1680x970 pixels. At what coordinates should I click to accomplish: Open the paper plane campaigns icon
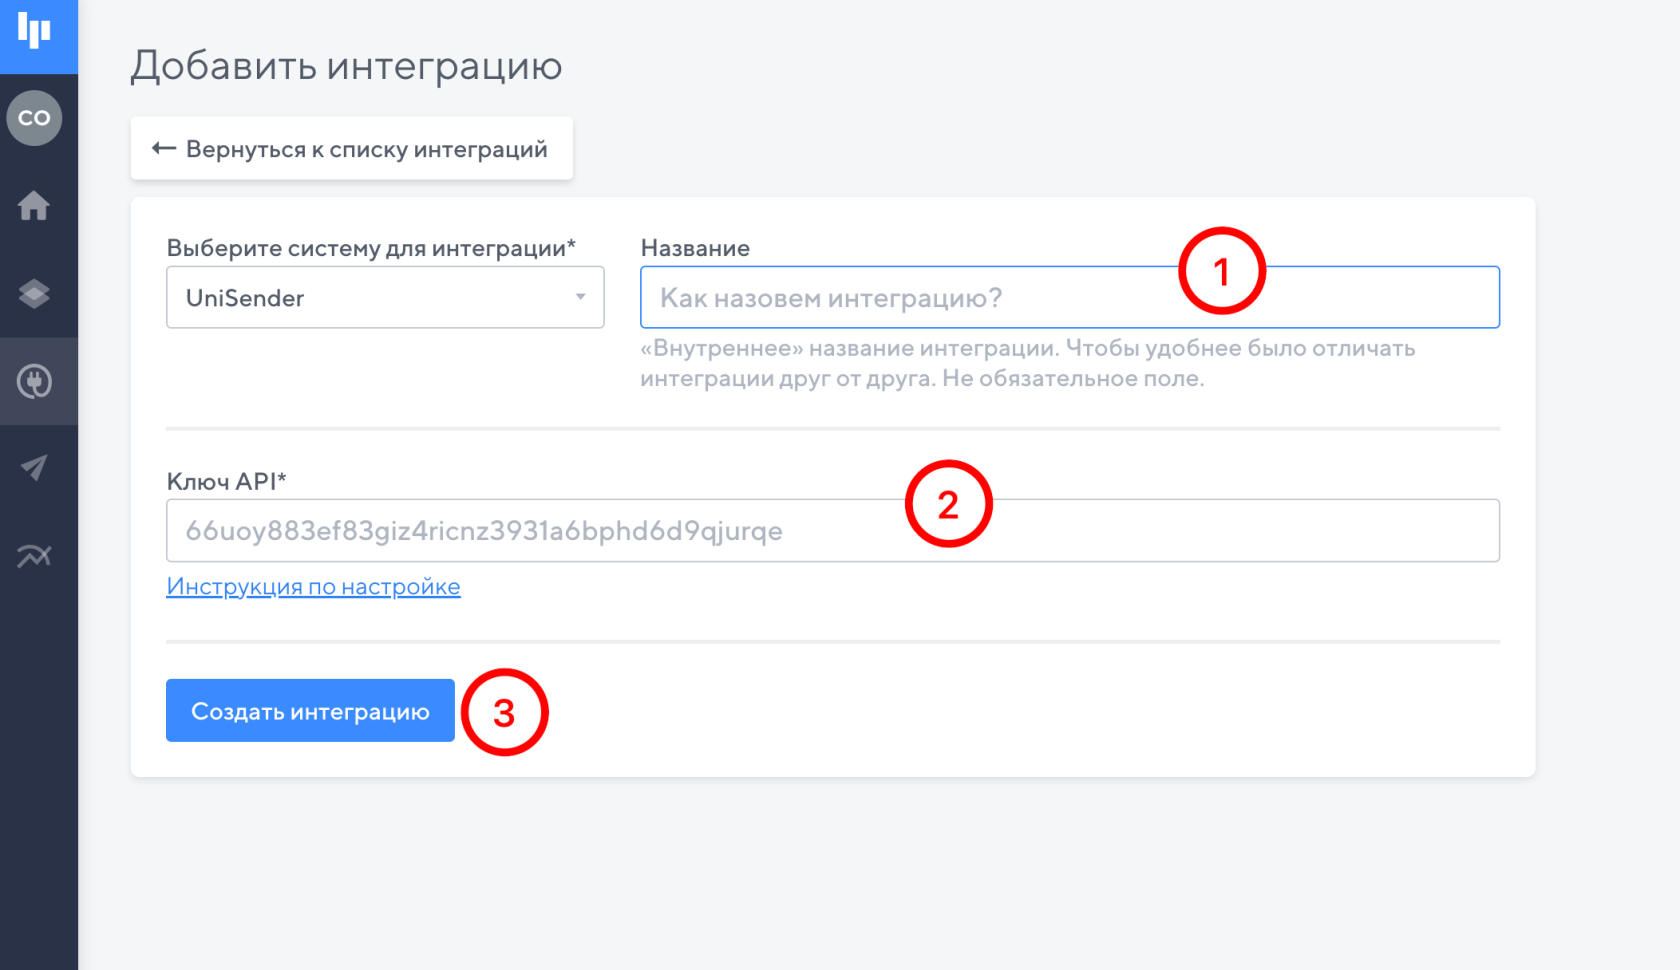pos(35,468)
